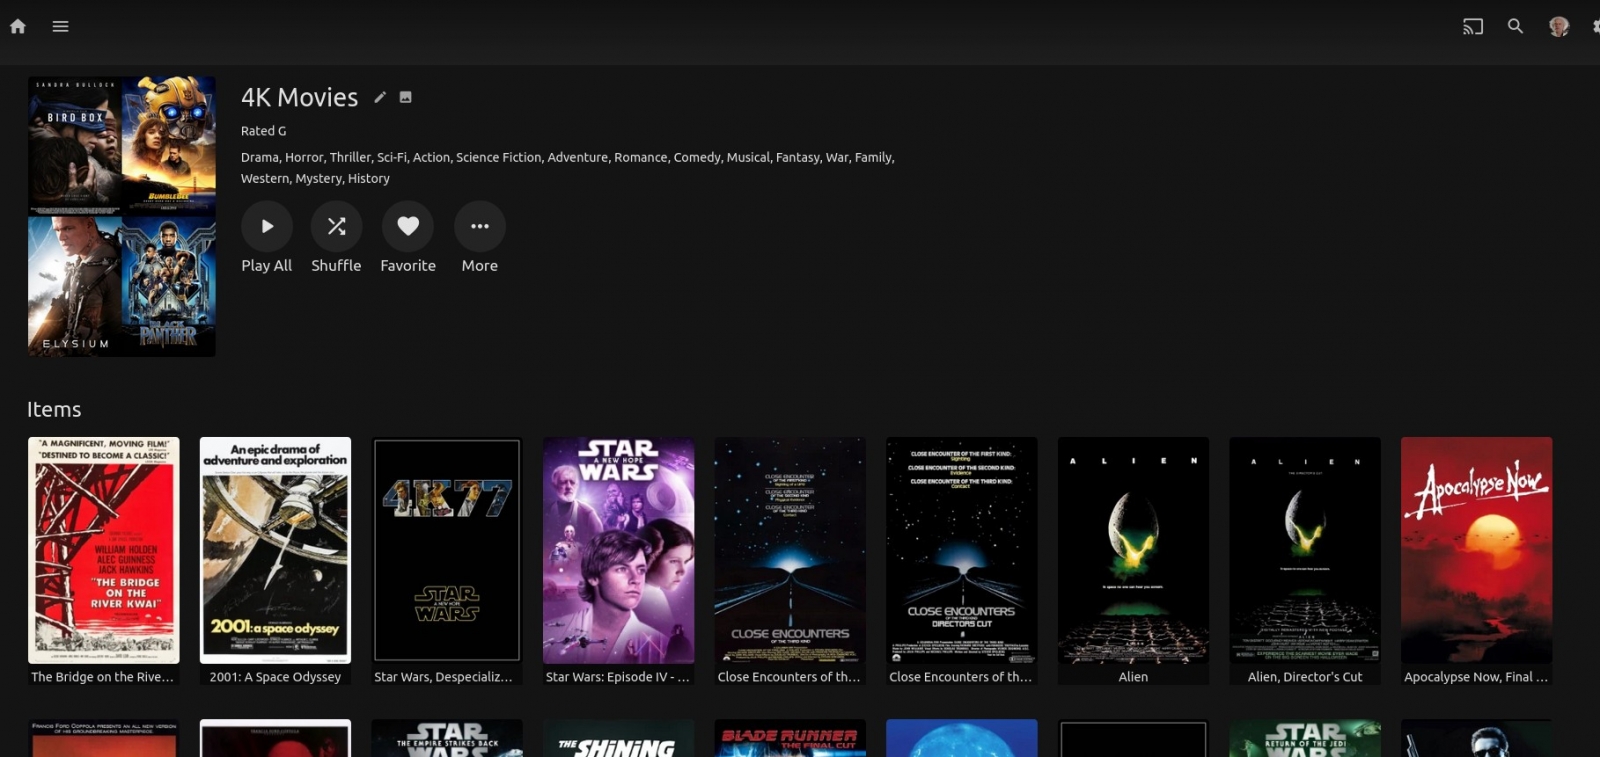Open the Romance genre link
The width and height of the screenshot is (1600, 757).
tap(640, 157)
